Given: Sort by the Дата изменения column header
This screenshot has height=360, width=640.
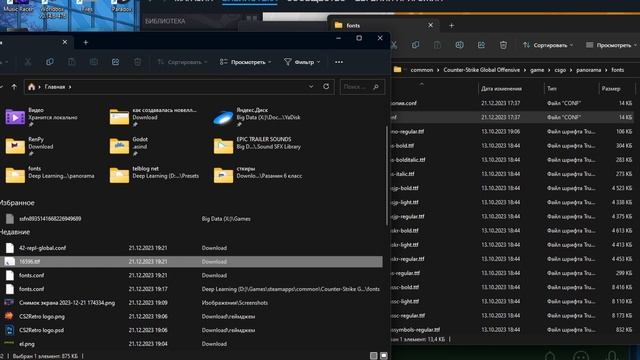Looking at the screenshot, I should click(501, 89).
